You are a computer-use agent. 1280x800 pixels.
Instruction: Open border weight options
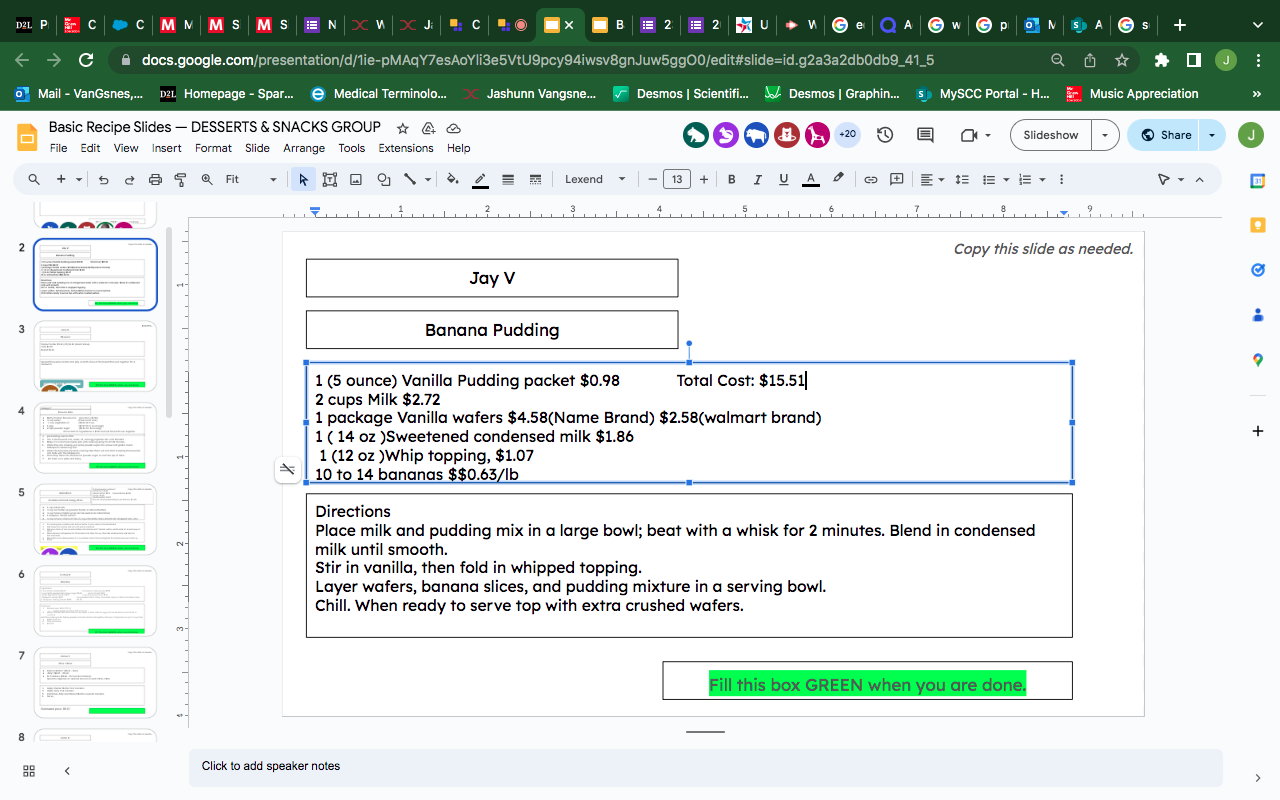[508, 179]
